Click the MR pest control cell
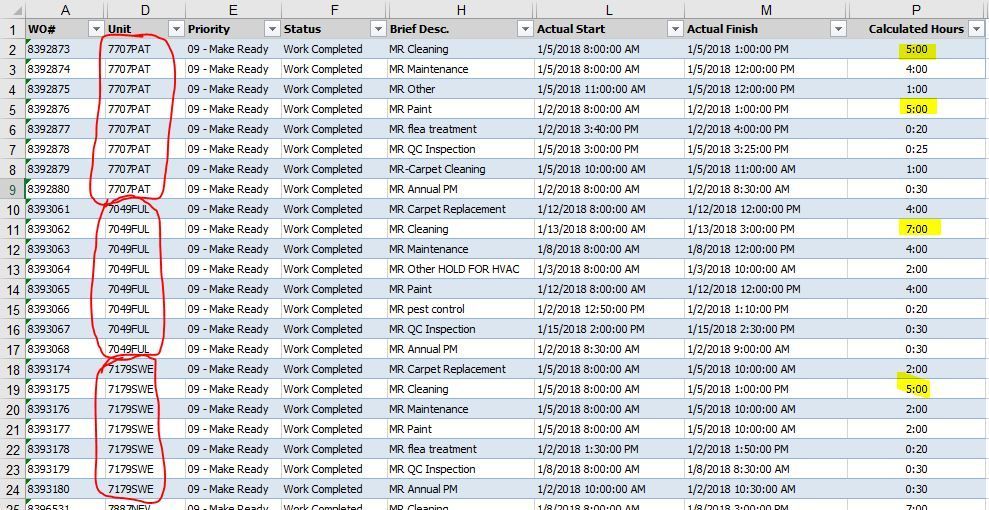 tap(461, 309)
